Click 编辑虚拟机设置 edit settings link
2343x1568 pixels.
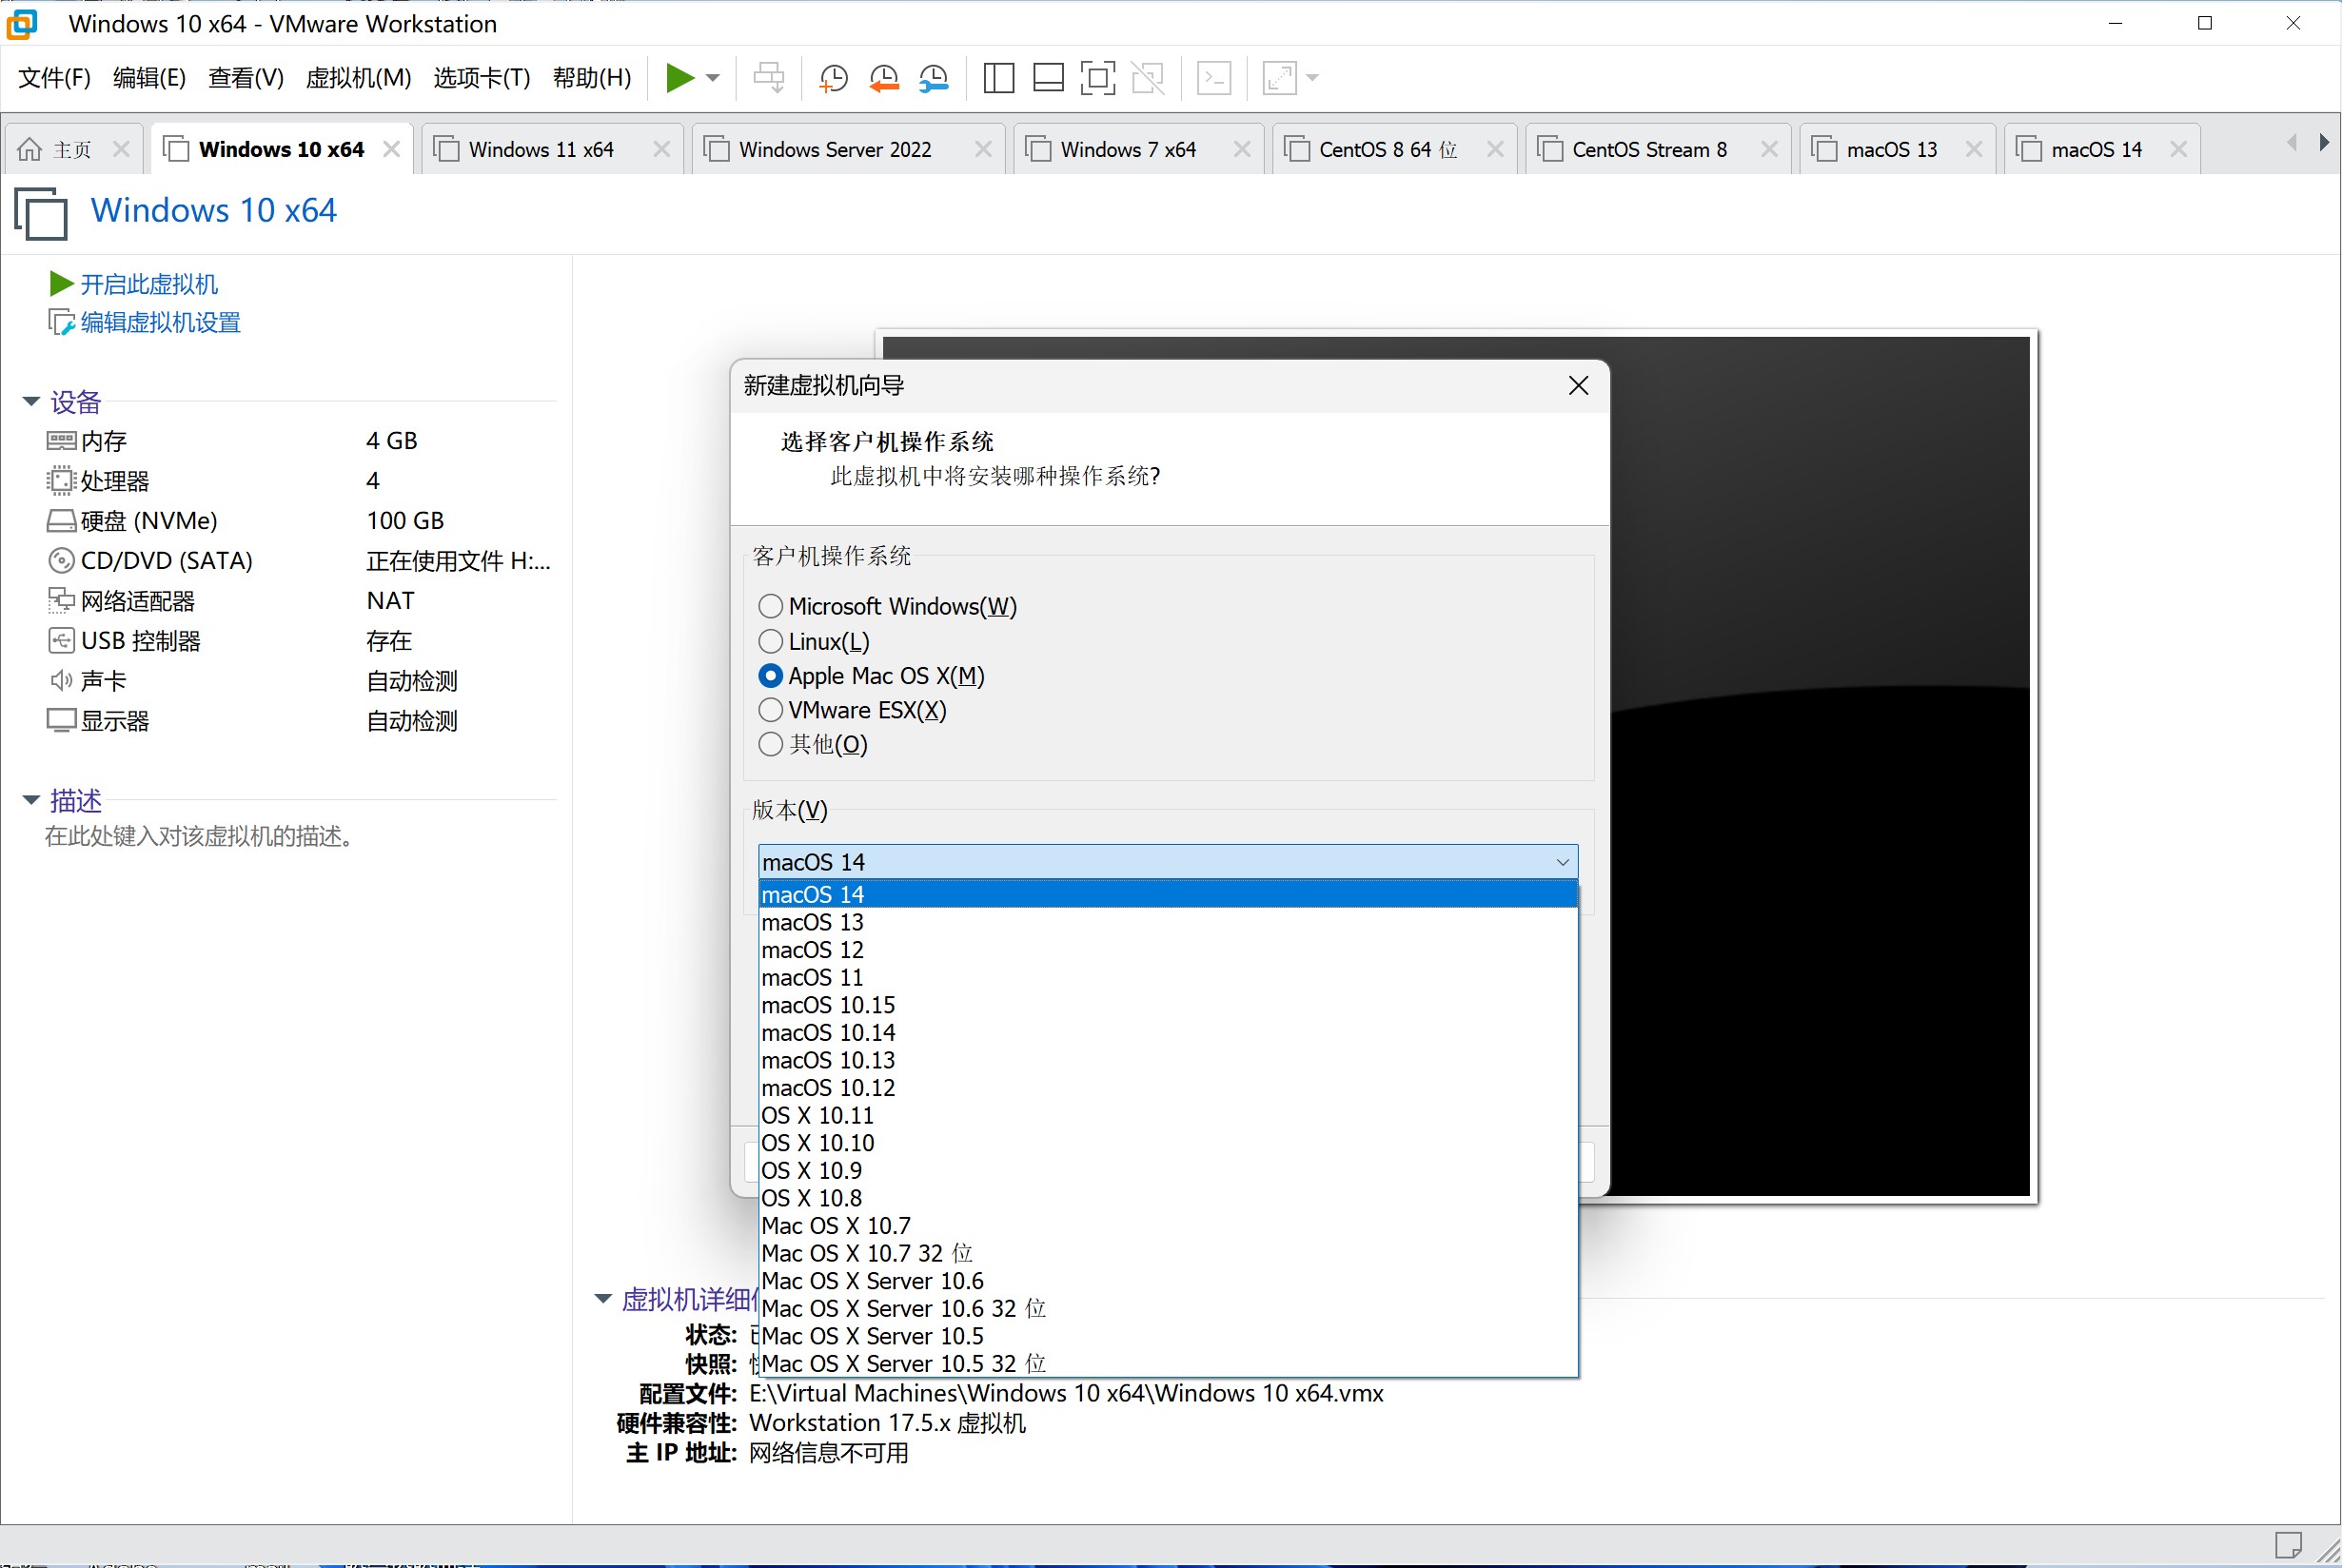coord(160,322)
